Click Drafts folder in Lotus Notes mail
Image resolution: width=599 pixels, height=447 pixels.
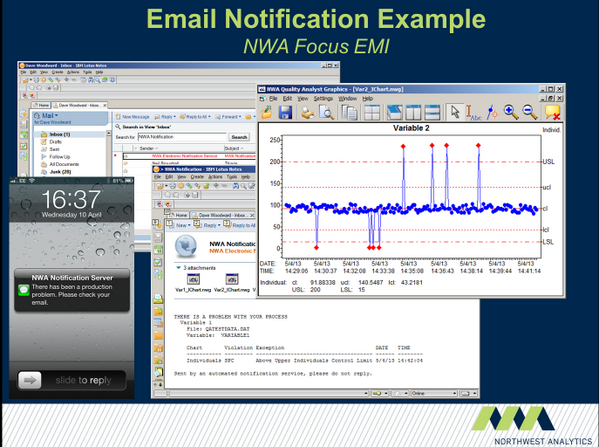(x=56, y=142)
